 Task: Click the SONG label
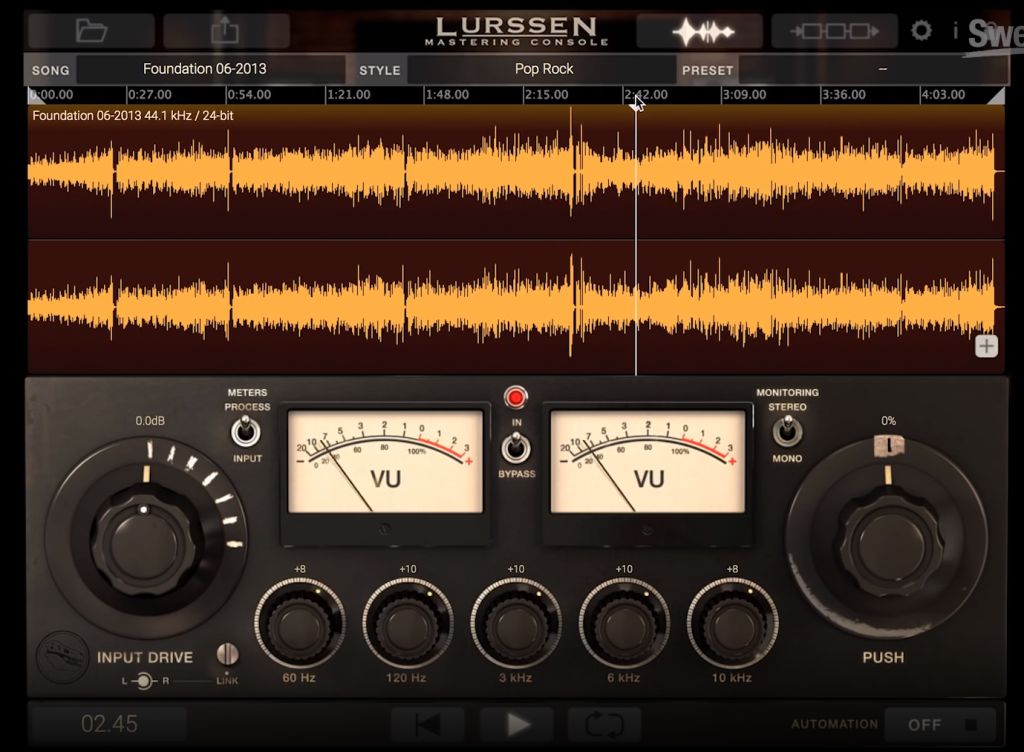coord(50,70)
